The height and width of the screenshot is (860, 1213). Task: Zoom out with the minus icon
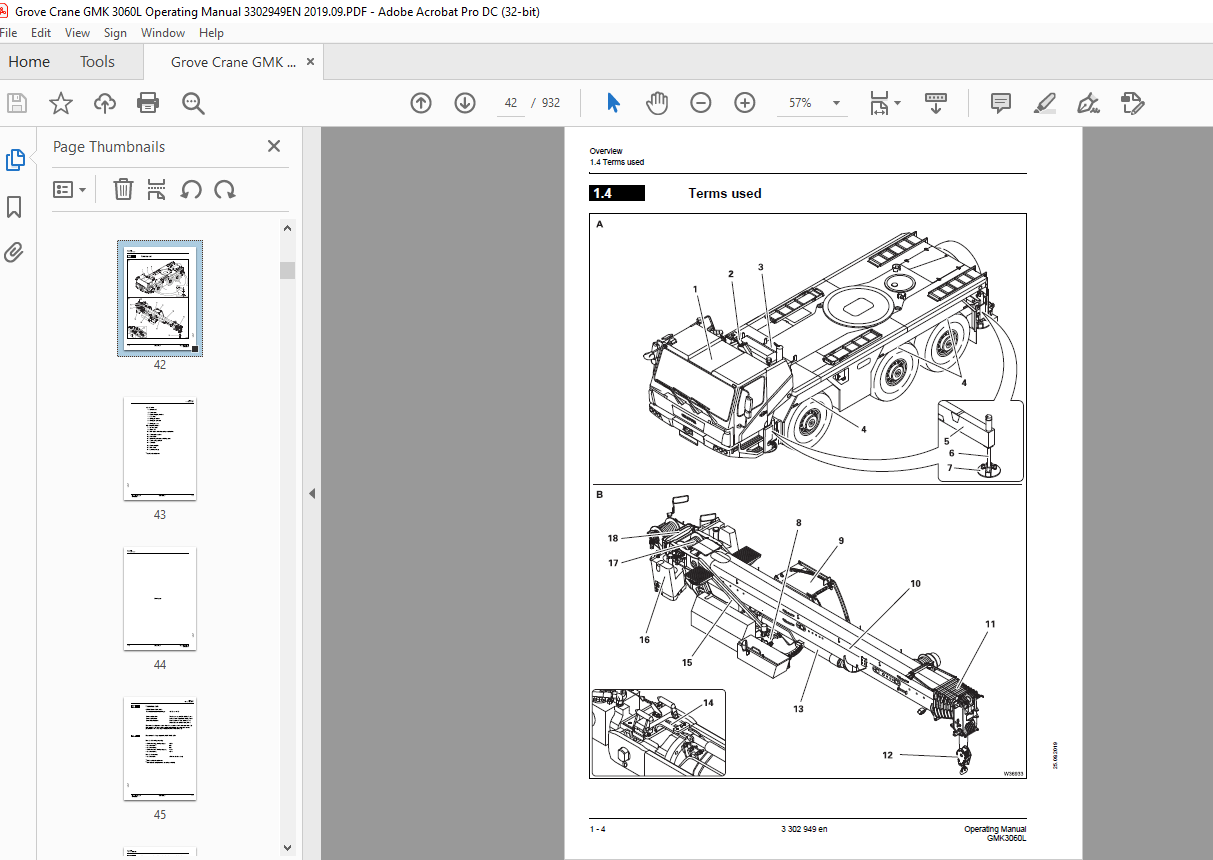point(701,103)
